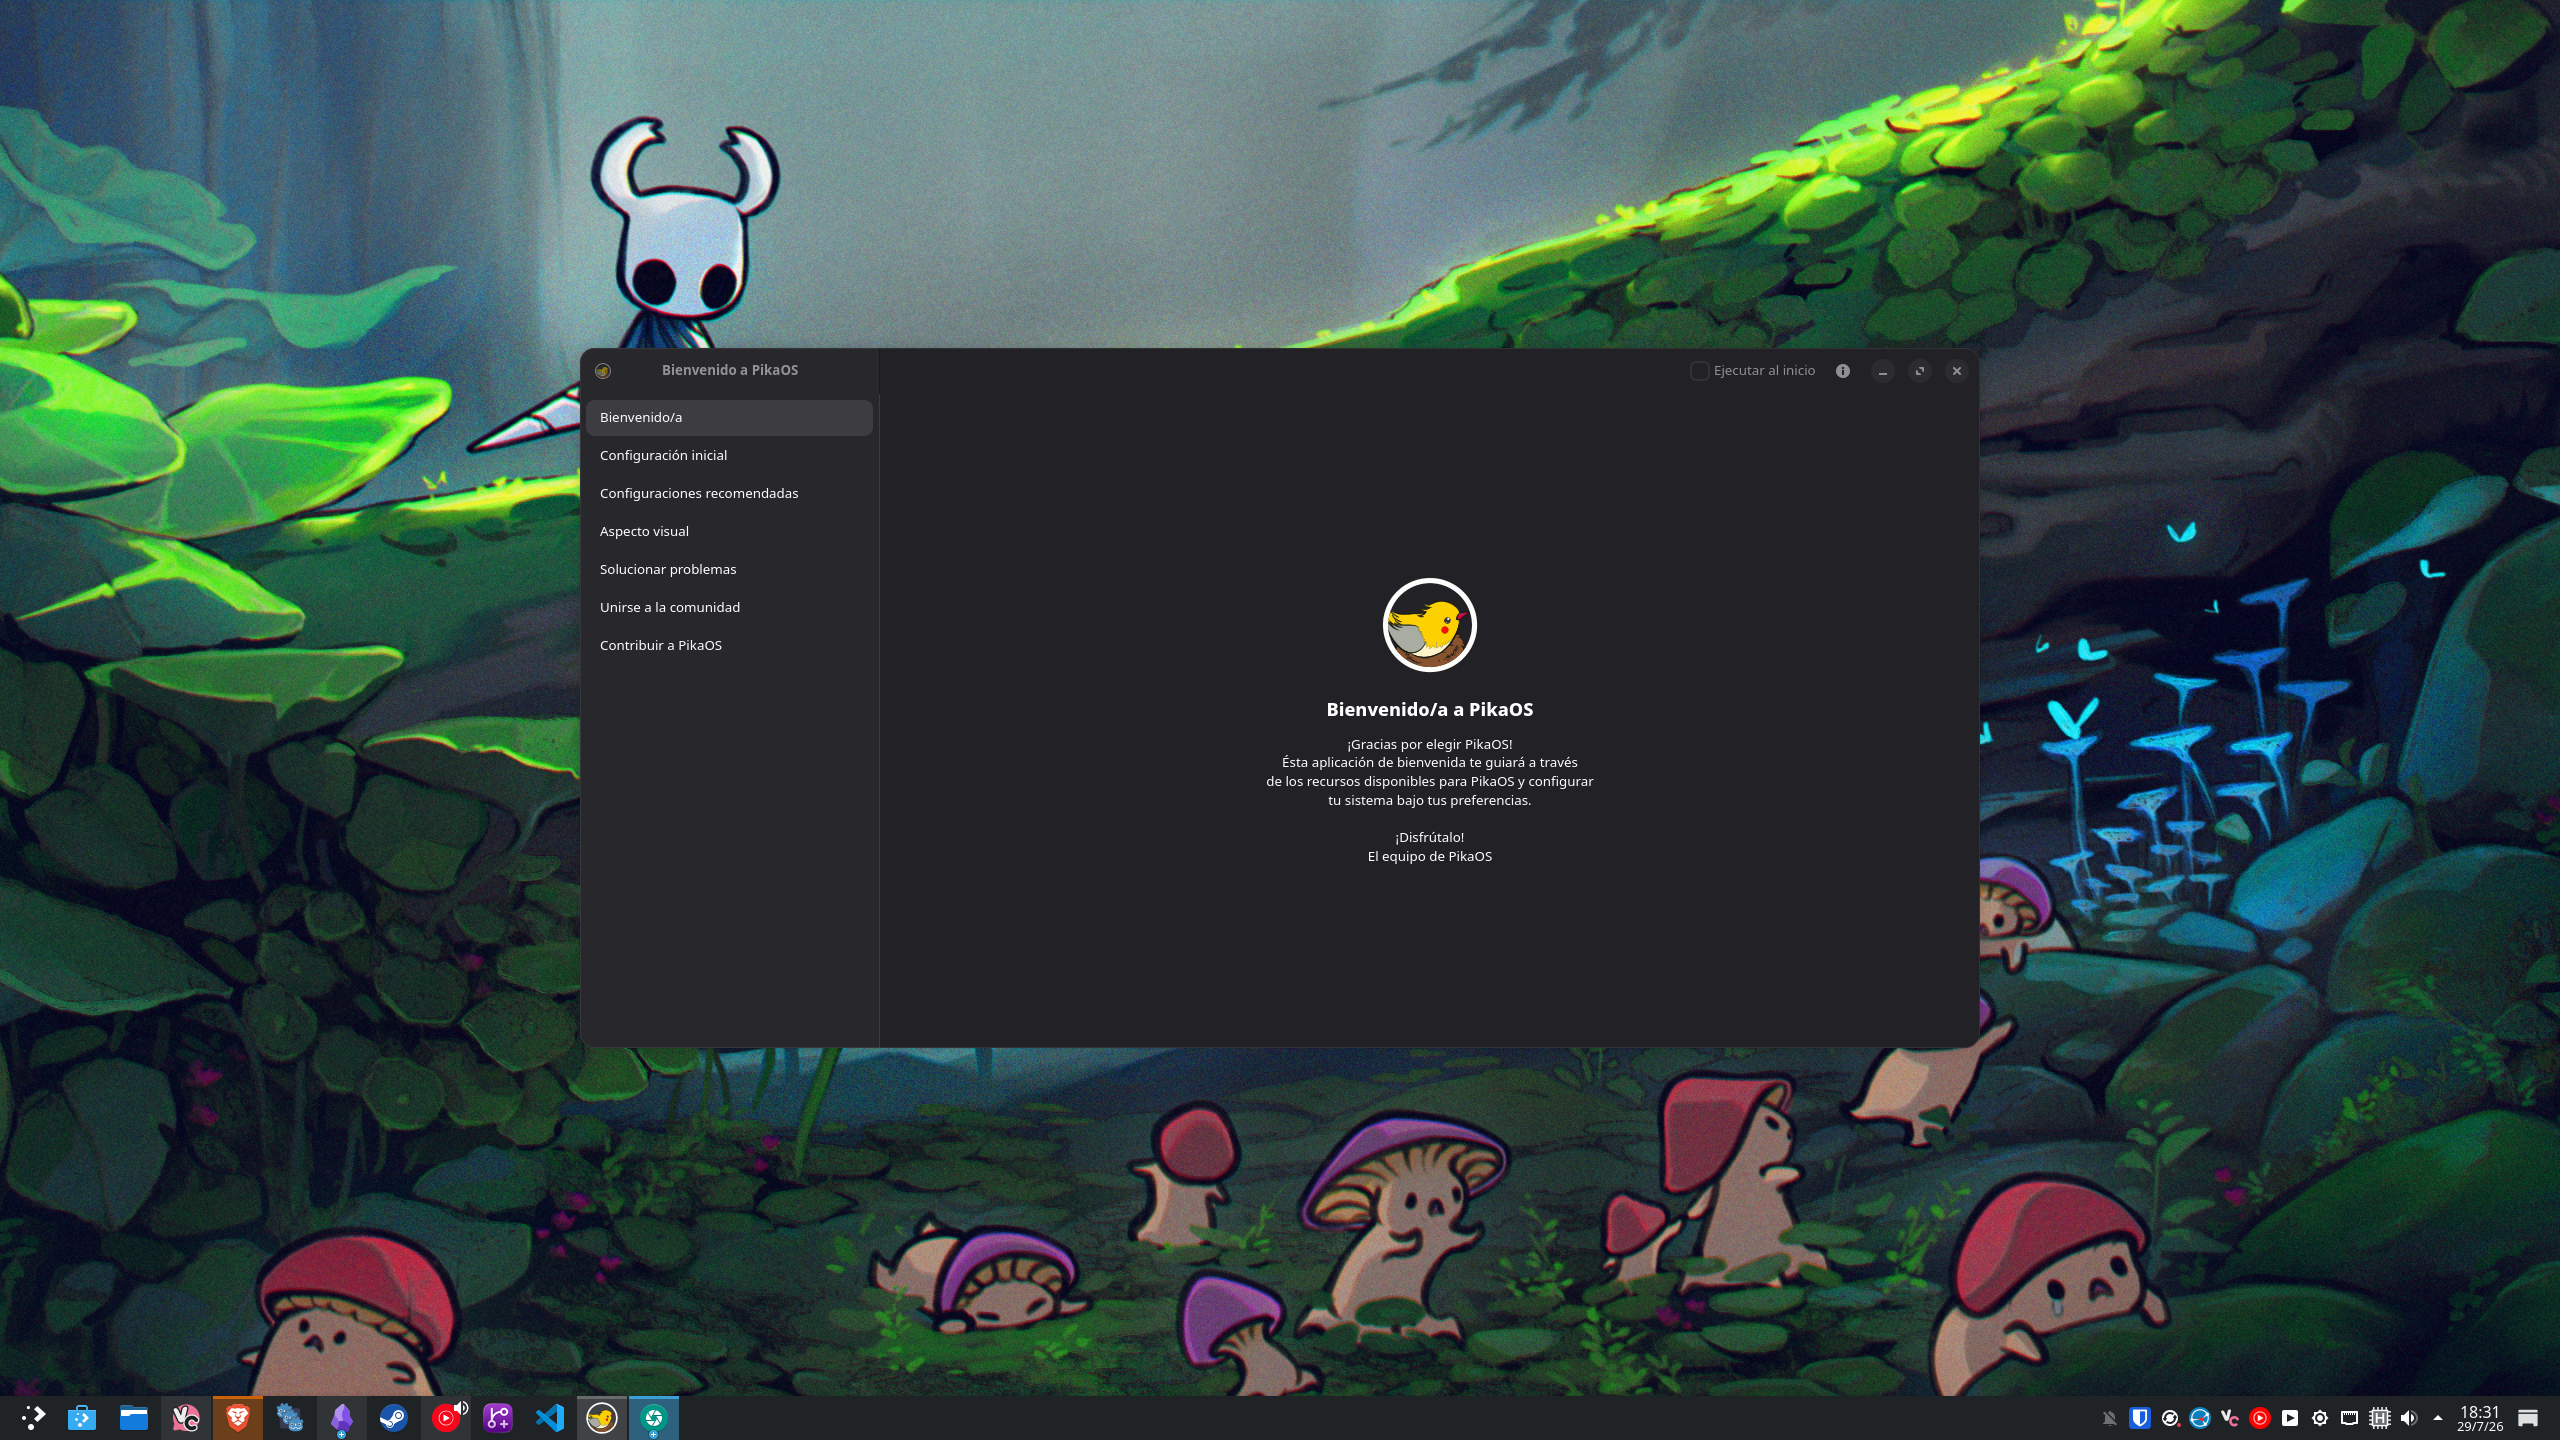Select Unirse a la comunidad entry
2560x1440 pixels.
(729, 608)
